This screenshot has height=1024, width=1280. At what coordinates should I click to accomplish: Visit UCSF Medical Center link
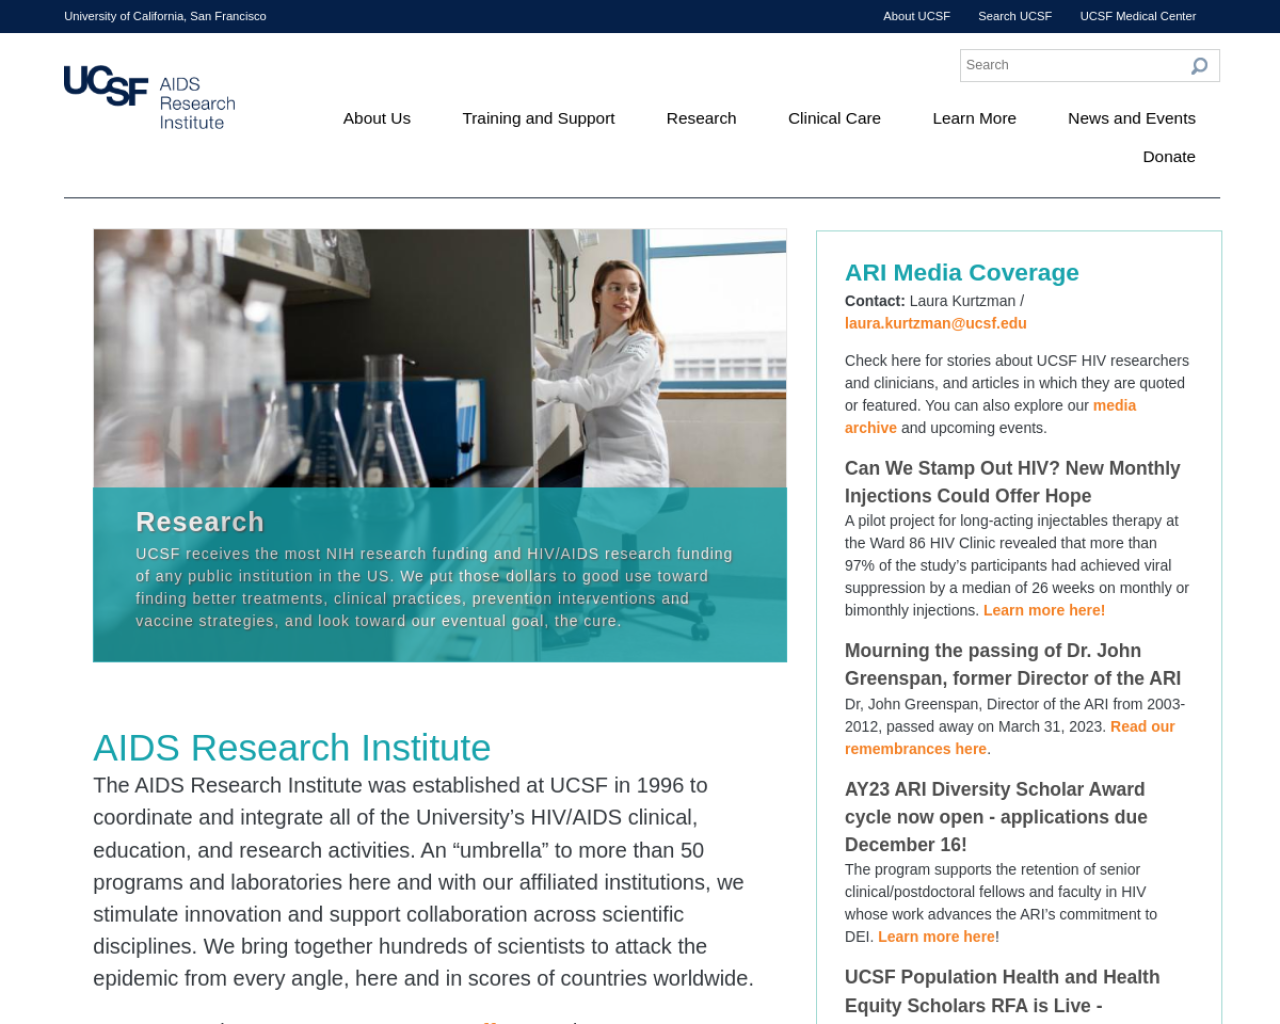tap(1137, 16)
